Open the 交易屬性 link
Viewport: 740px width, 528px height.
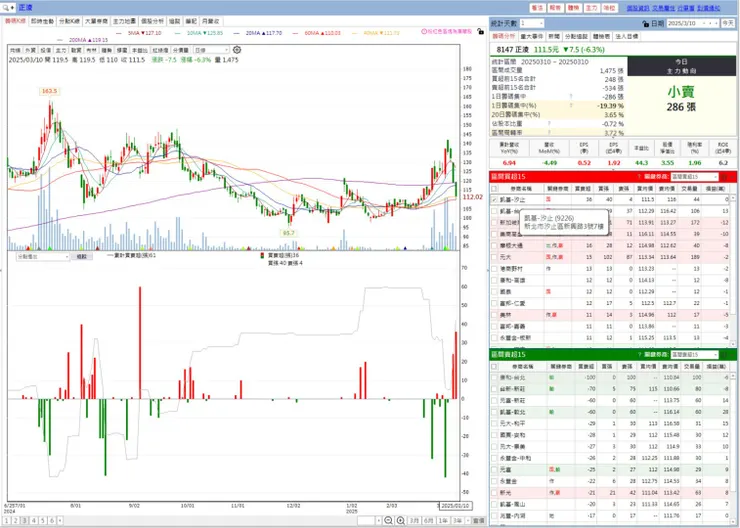(x=663, y=8)
